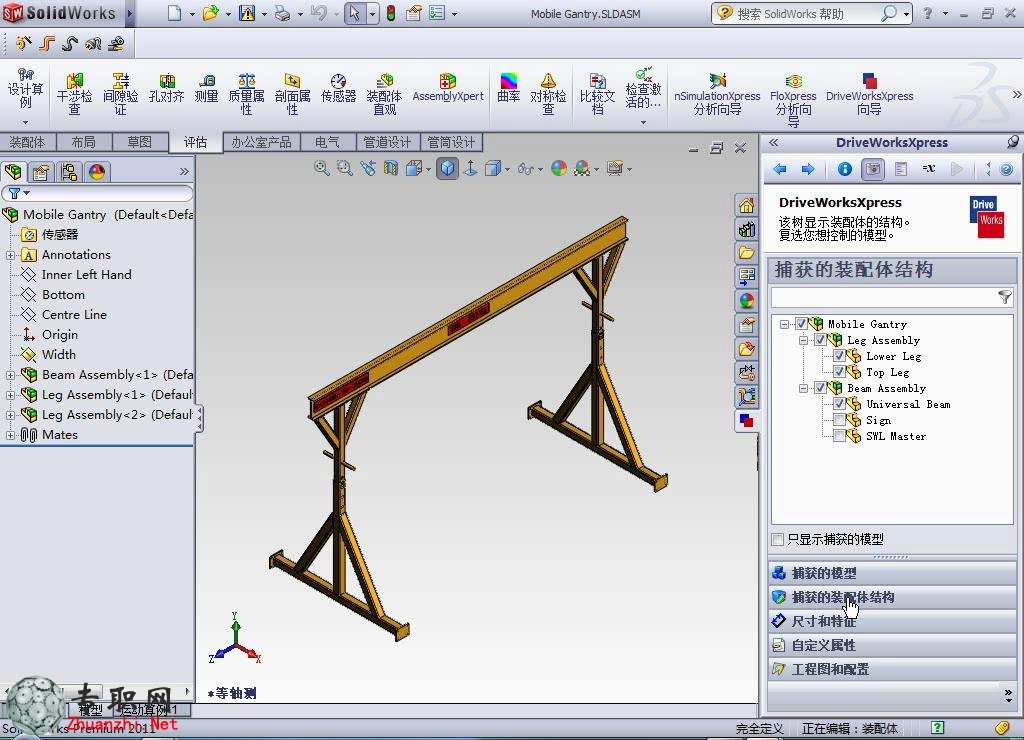Open DriveWorksXpress task pane tab icon
This screenshot has height=740, width=1024.
pyautogui.click(x=746, y=421)
